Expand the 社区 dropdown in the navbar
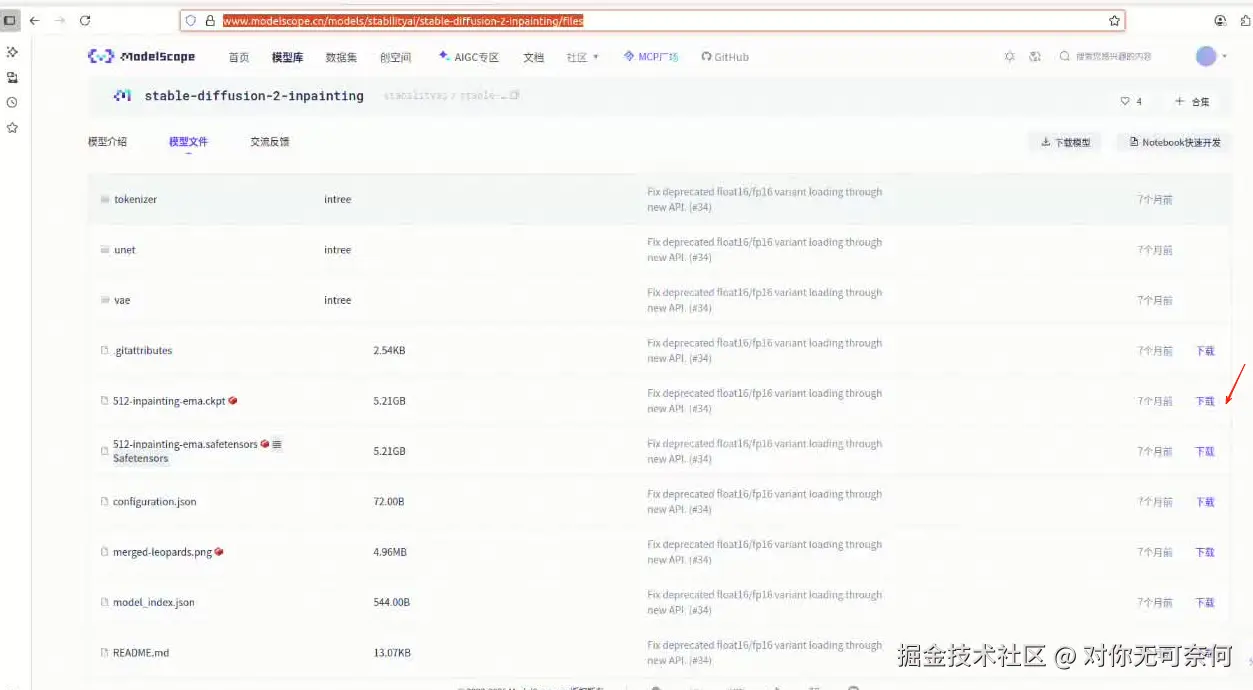The height and width of the screenshot is (690, 1253). click(x=583, y=57)
